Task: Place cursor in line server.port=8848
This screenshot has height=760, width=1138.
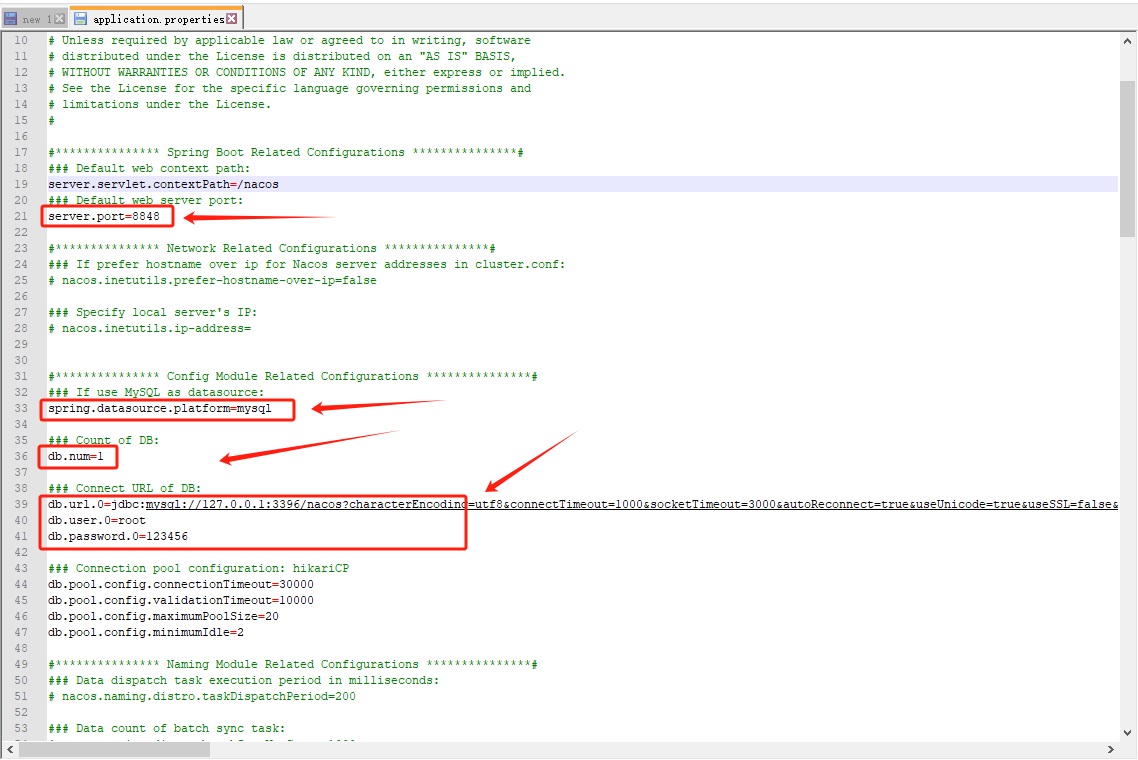Action: point(104,216)
